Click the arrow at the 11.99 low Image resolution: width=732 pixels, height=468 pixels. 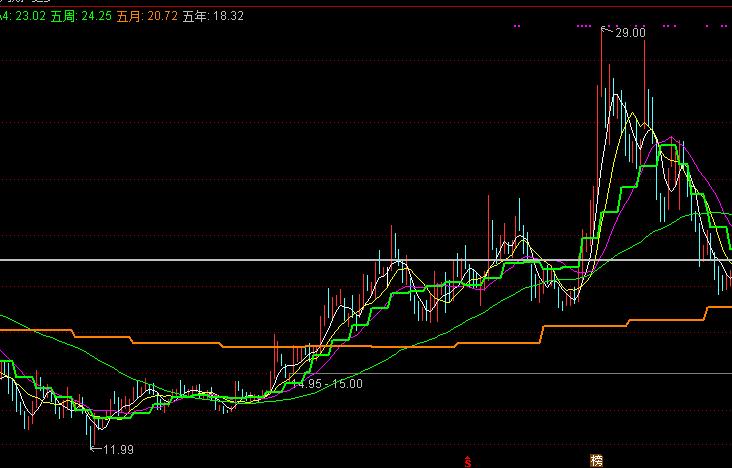click(97, 449)
